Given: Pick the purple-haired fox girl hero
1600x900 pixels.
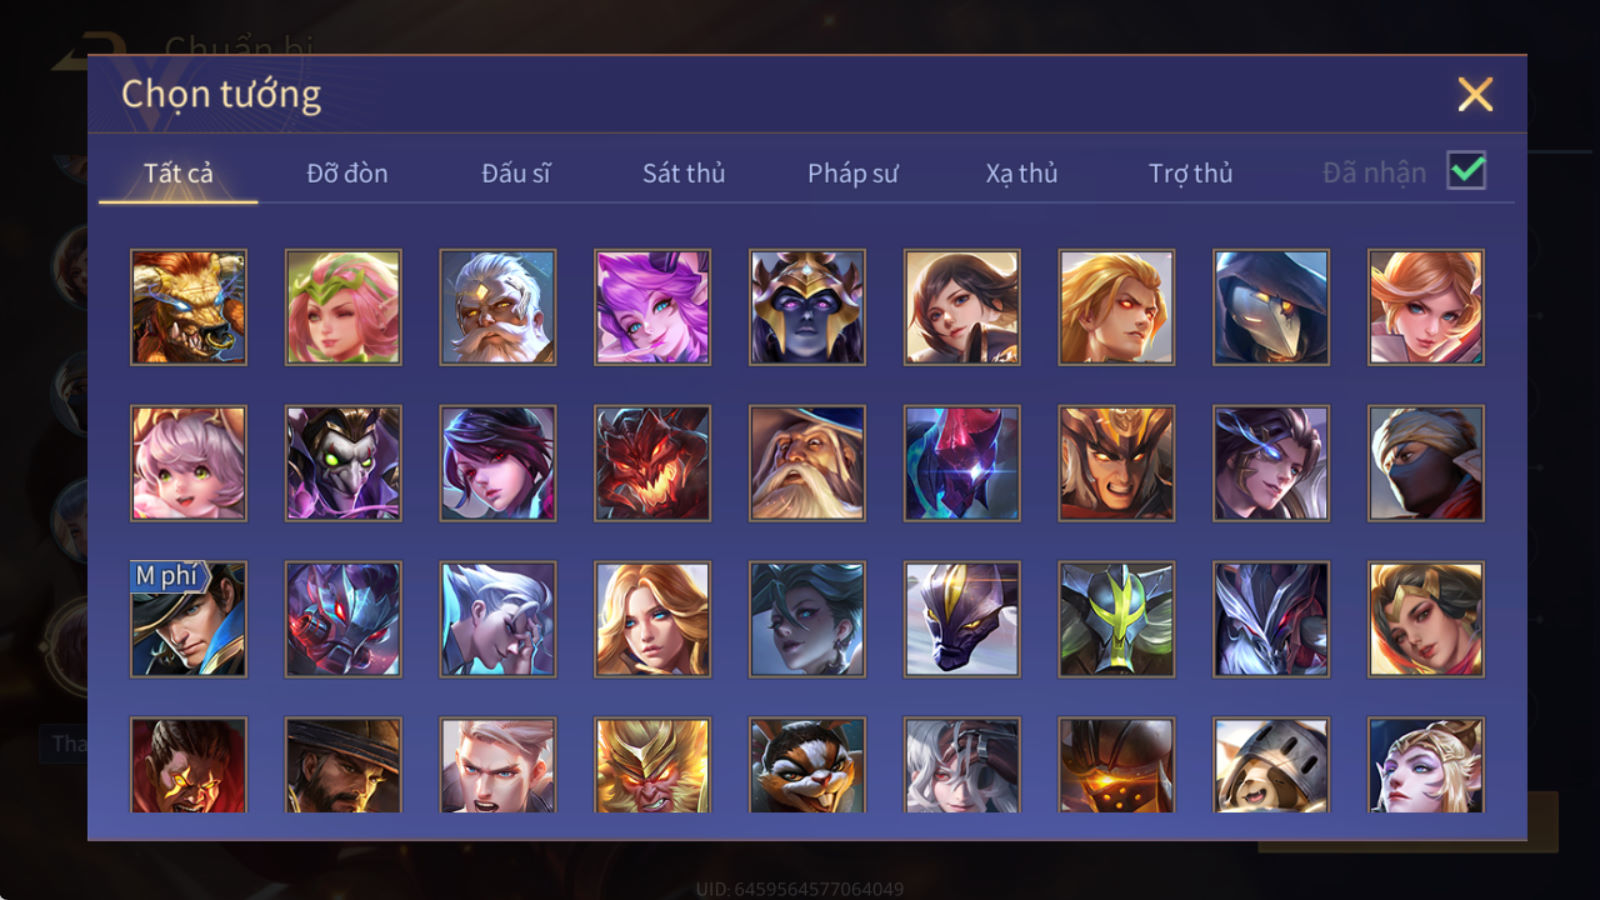Looking at the screenshot, I should [652, 307].
